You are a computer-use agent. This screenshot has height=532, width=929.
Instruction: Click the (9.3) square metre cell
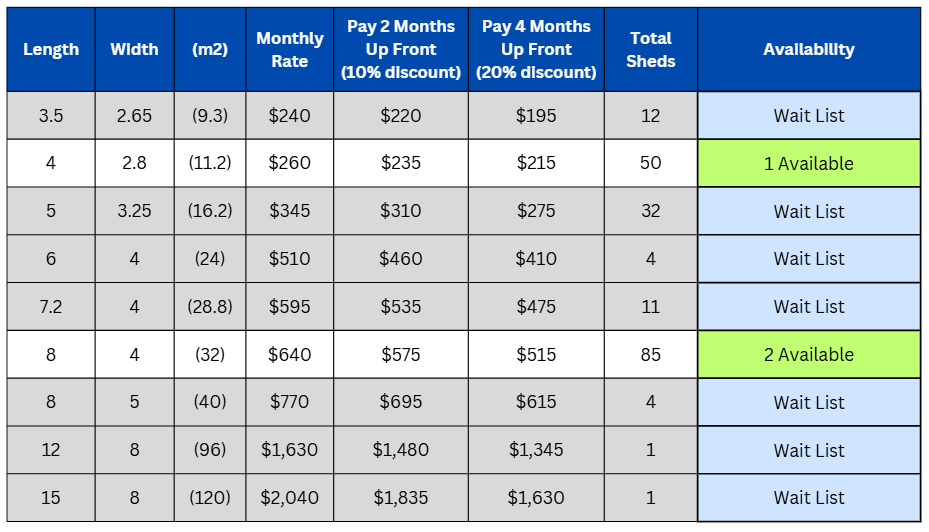click(210, 116)
